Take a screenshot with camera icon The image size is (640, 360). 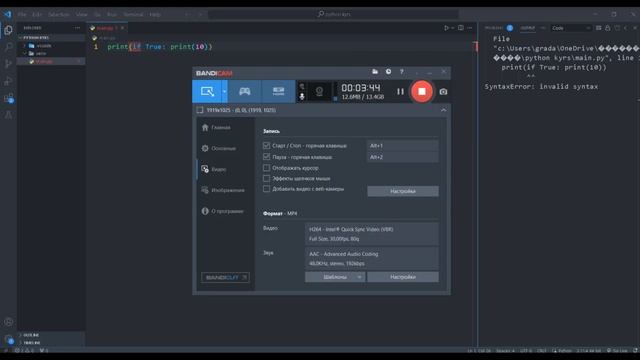click(x=443, y=92)
